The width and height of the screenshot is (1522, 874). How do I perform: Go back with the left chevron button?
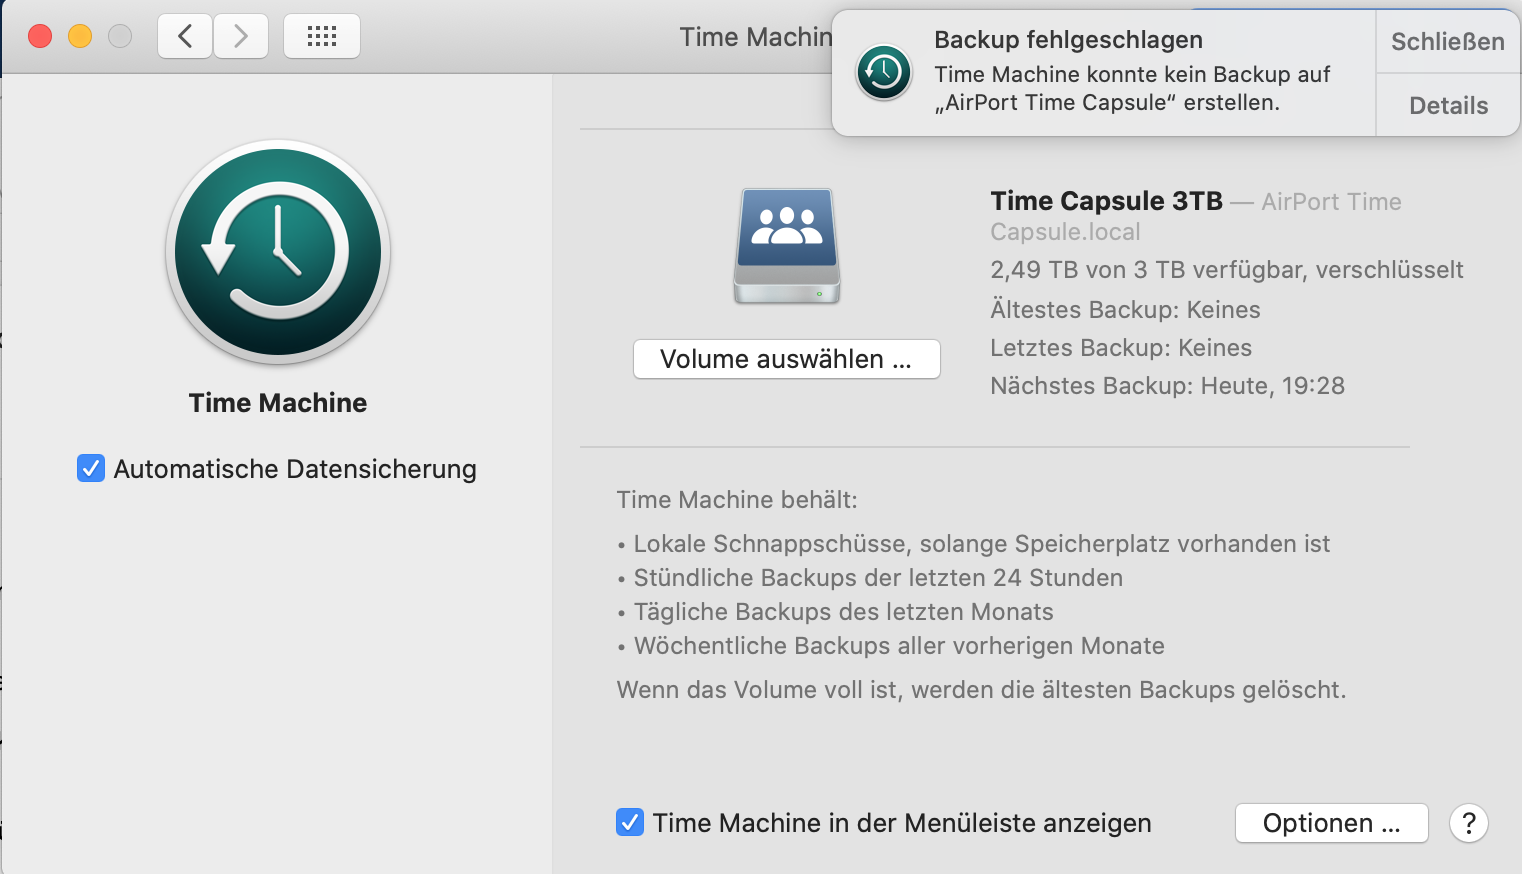click(185, 37)
